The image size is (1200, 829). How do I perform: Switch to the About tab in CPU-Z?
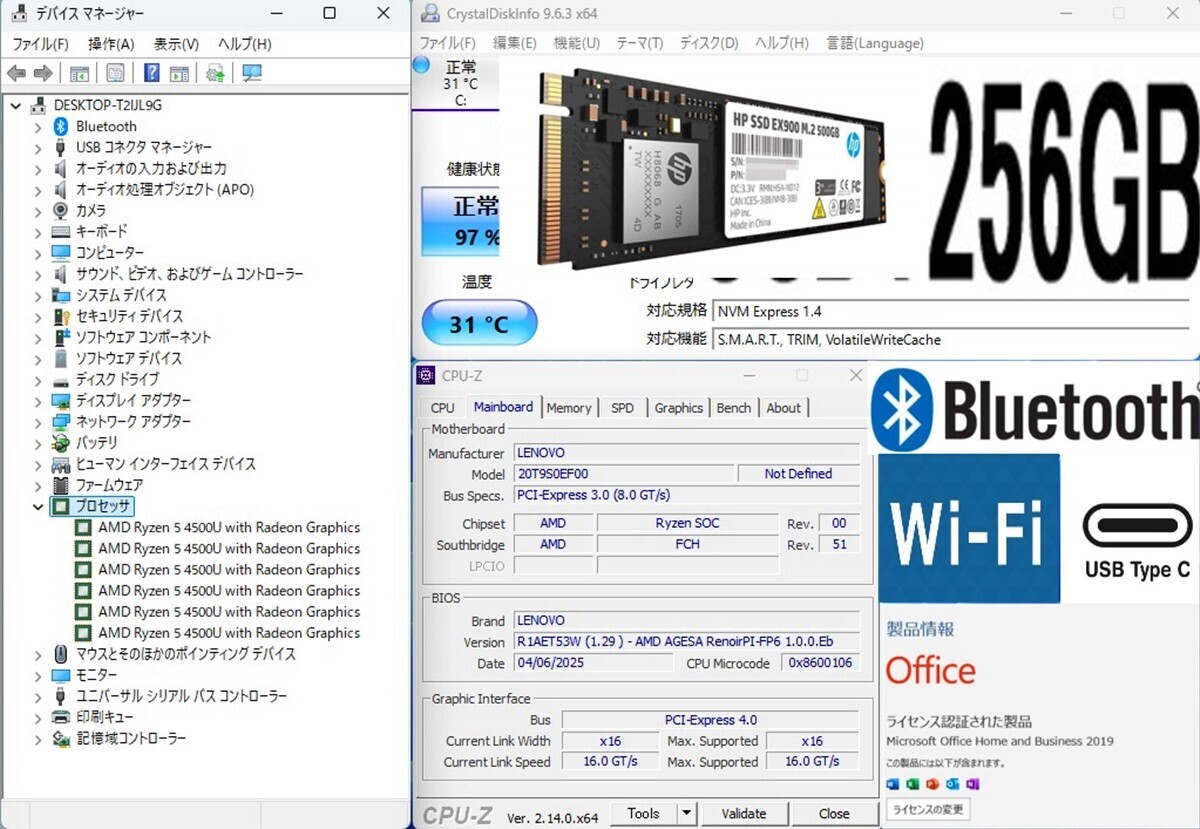(784, 408)
